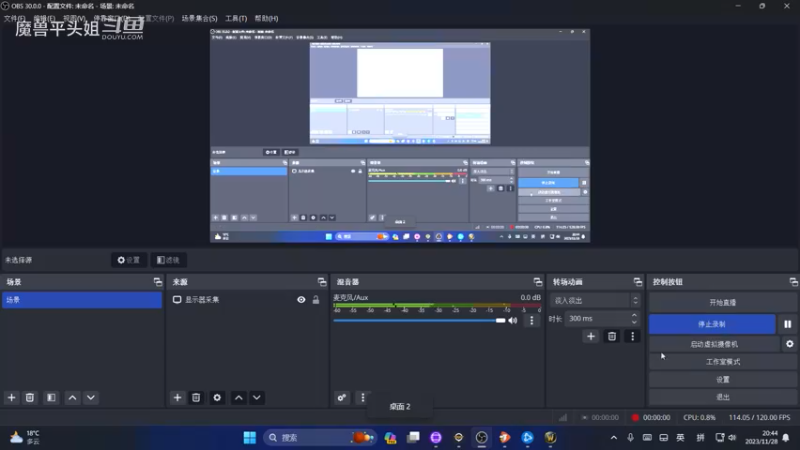Open 麦克风/Aux three-dot options menu
The width and height of the screenshot is (800, 450).
pyautogui.click(x=532, y=320)
